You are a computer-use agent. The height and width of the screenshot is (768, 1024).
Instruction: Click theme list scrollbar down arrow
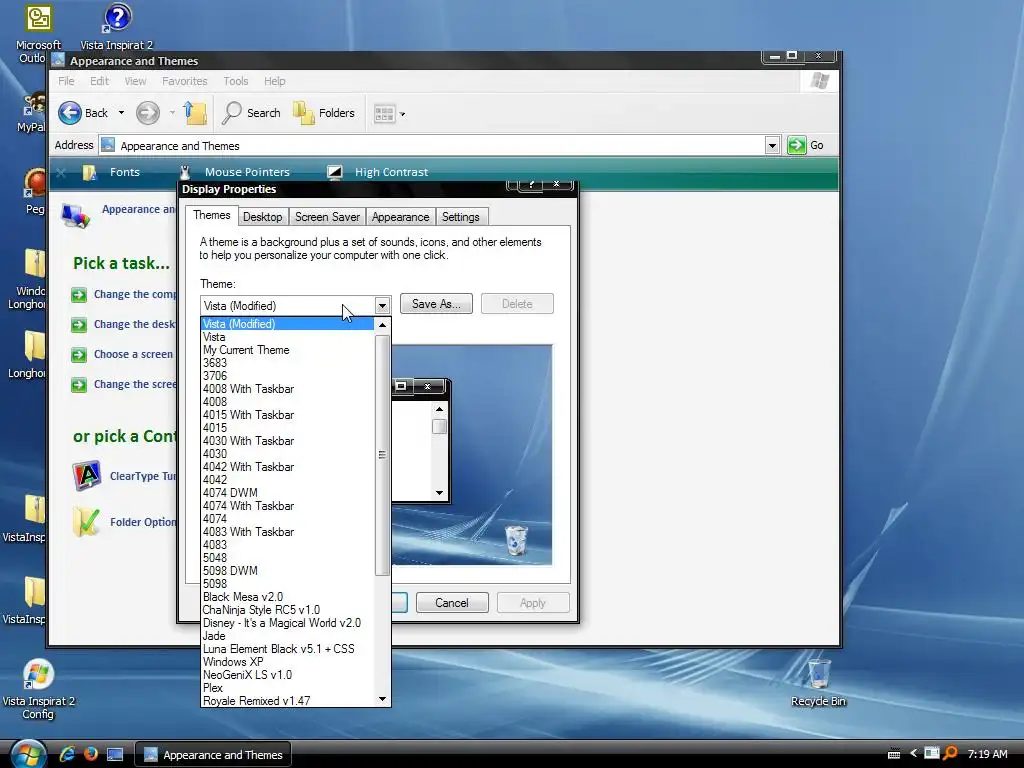382,699
